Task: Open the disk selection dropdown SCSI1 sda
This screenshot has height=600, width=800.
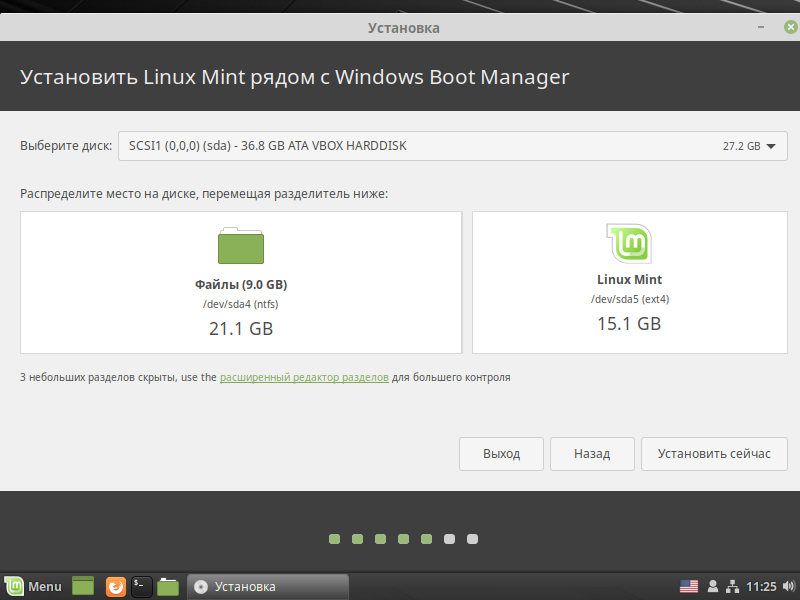Action: [453, 146]
